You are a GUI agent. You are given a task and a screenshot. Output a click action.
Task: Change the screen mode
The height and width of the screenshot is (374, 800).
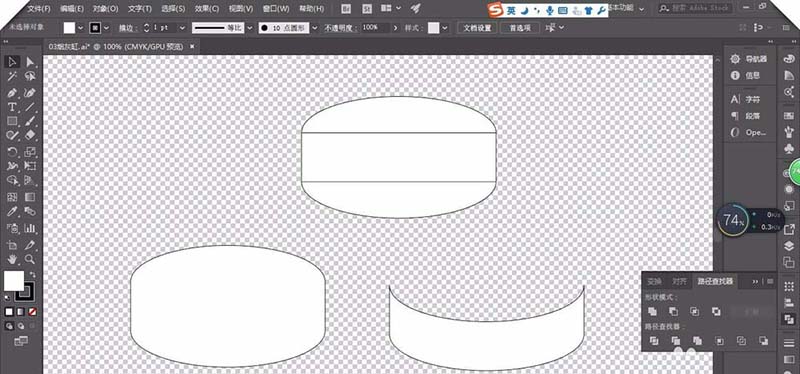pos(21,341)
